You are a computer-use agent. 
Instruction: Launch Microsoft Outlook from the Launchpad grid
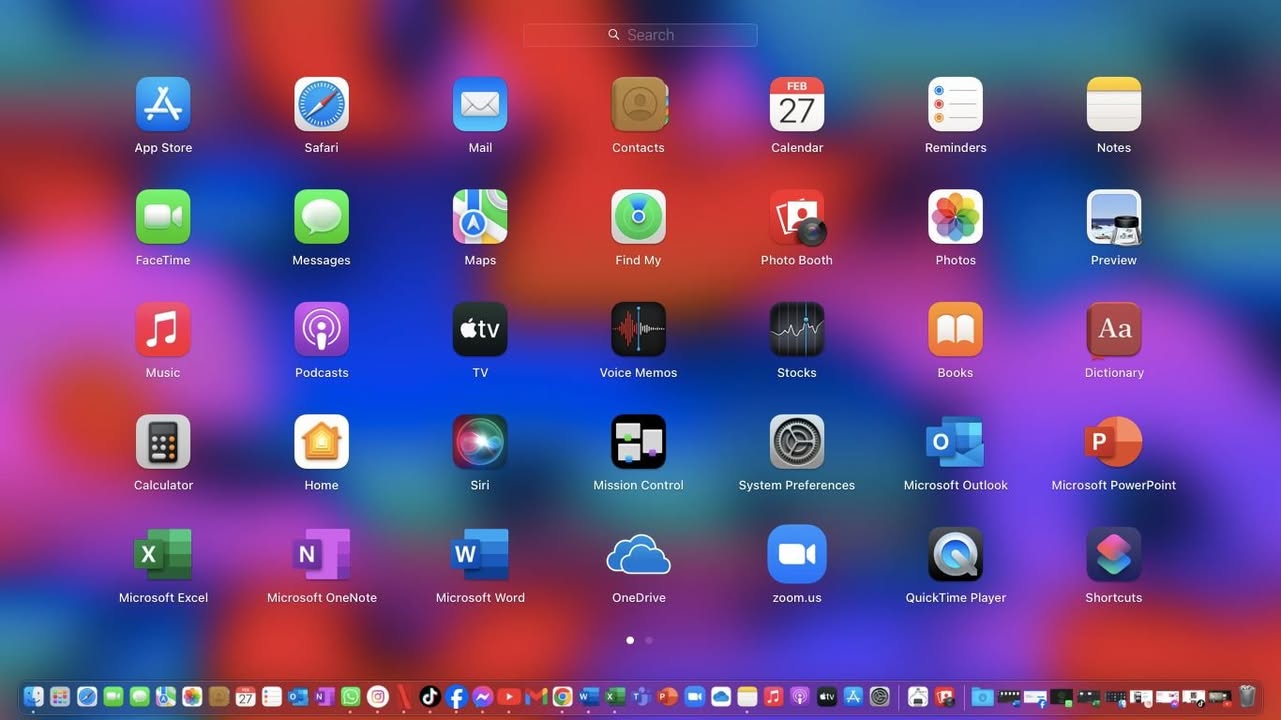pos(955,442)
